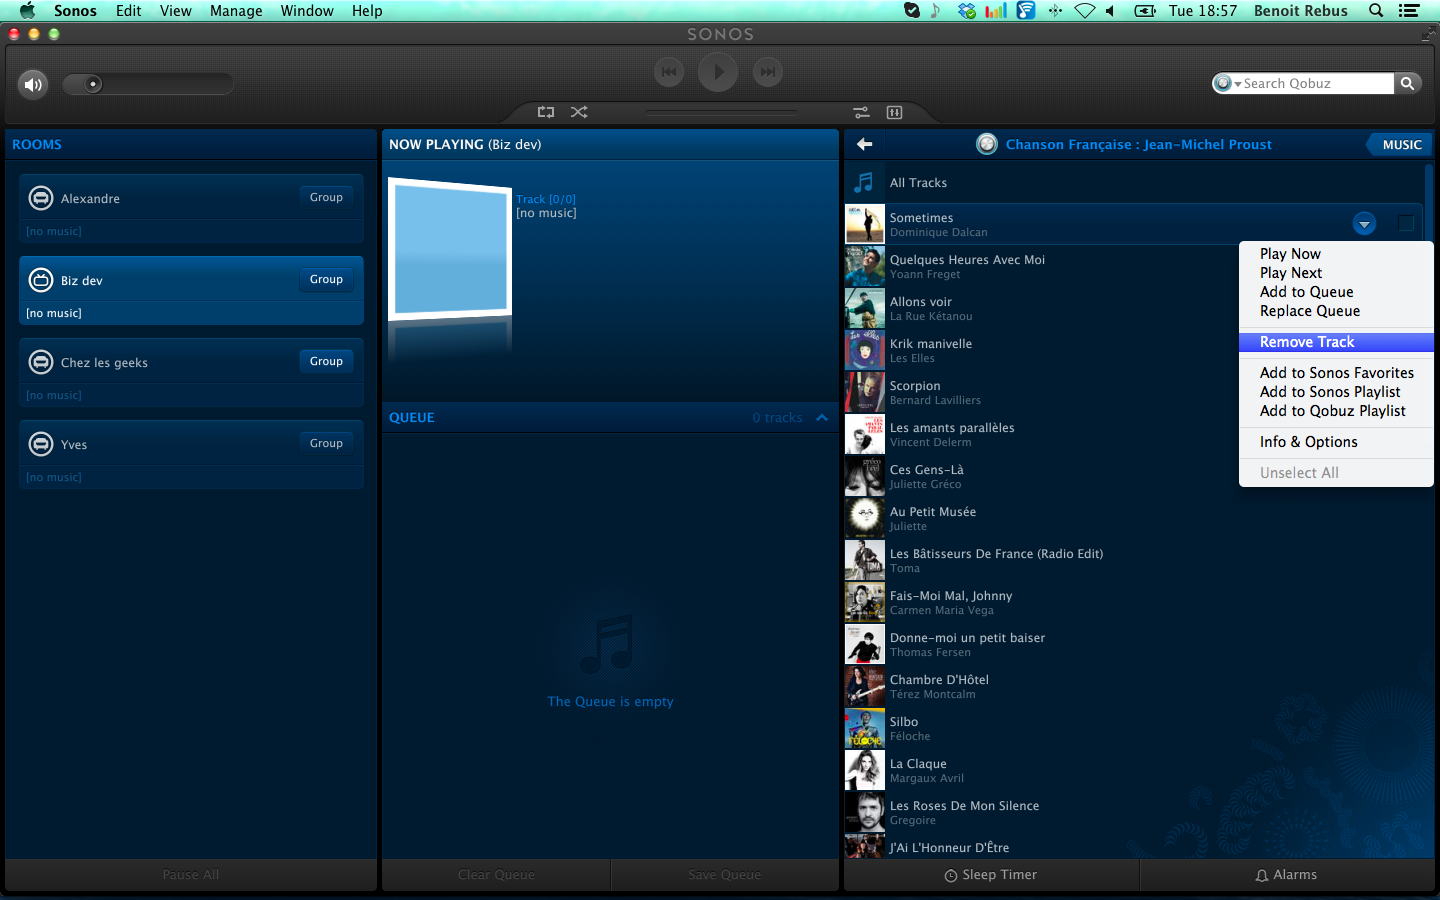Open the Window menu
The image size is (1440, 900).
pyautogui.click(x=307, y=11)
